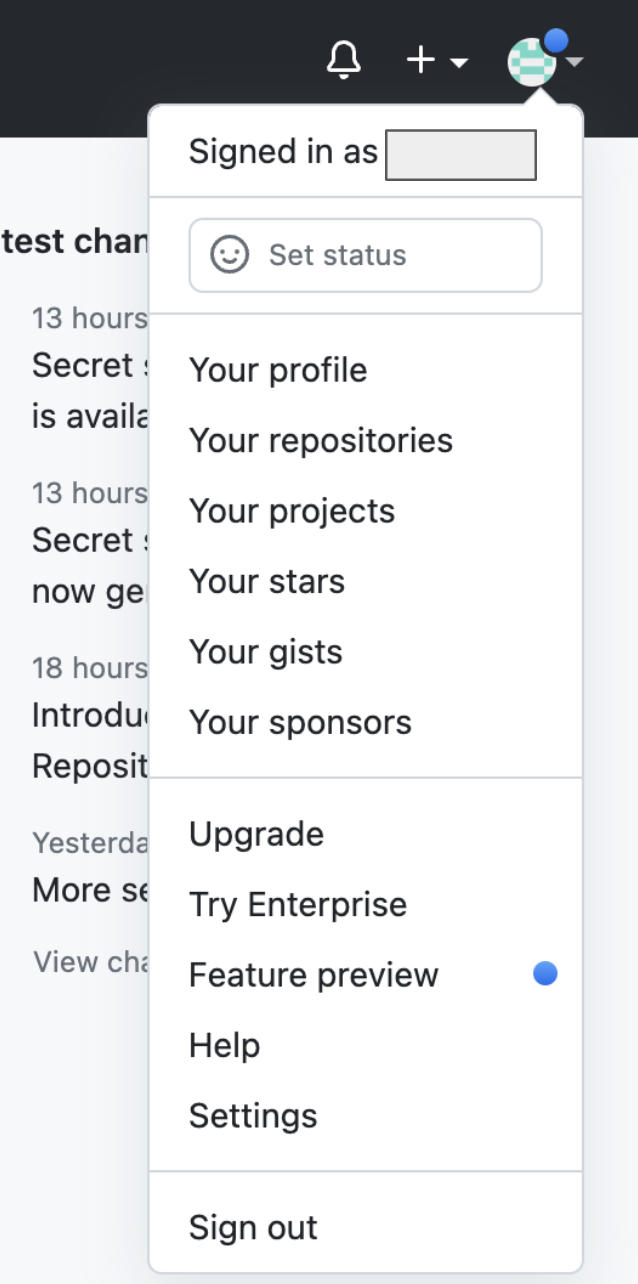Open GitHub notifications via the bell icon
This screenshot has width=638, height=1284.
(343, 60)
